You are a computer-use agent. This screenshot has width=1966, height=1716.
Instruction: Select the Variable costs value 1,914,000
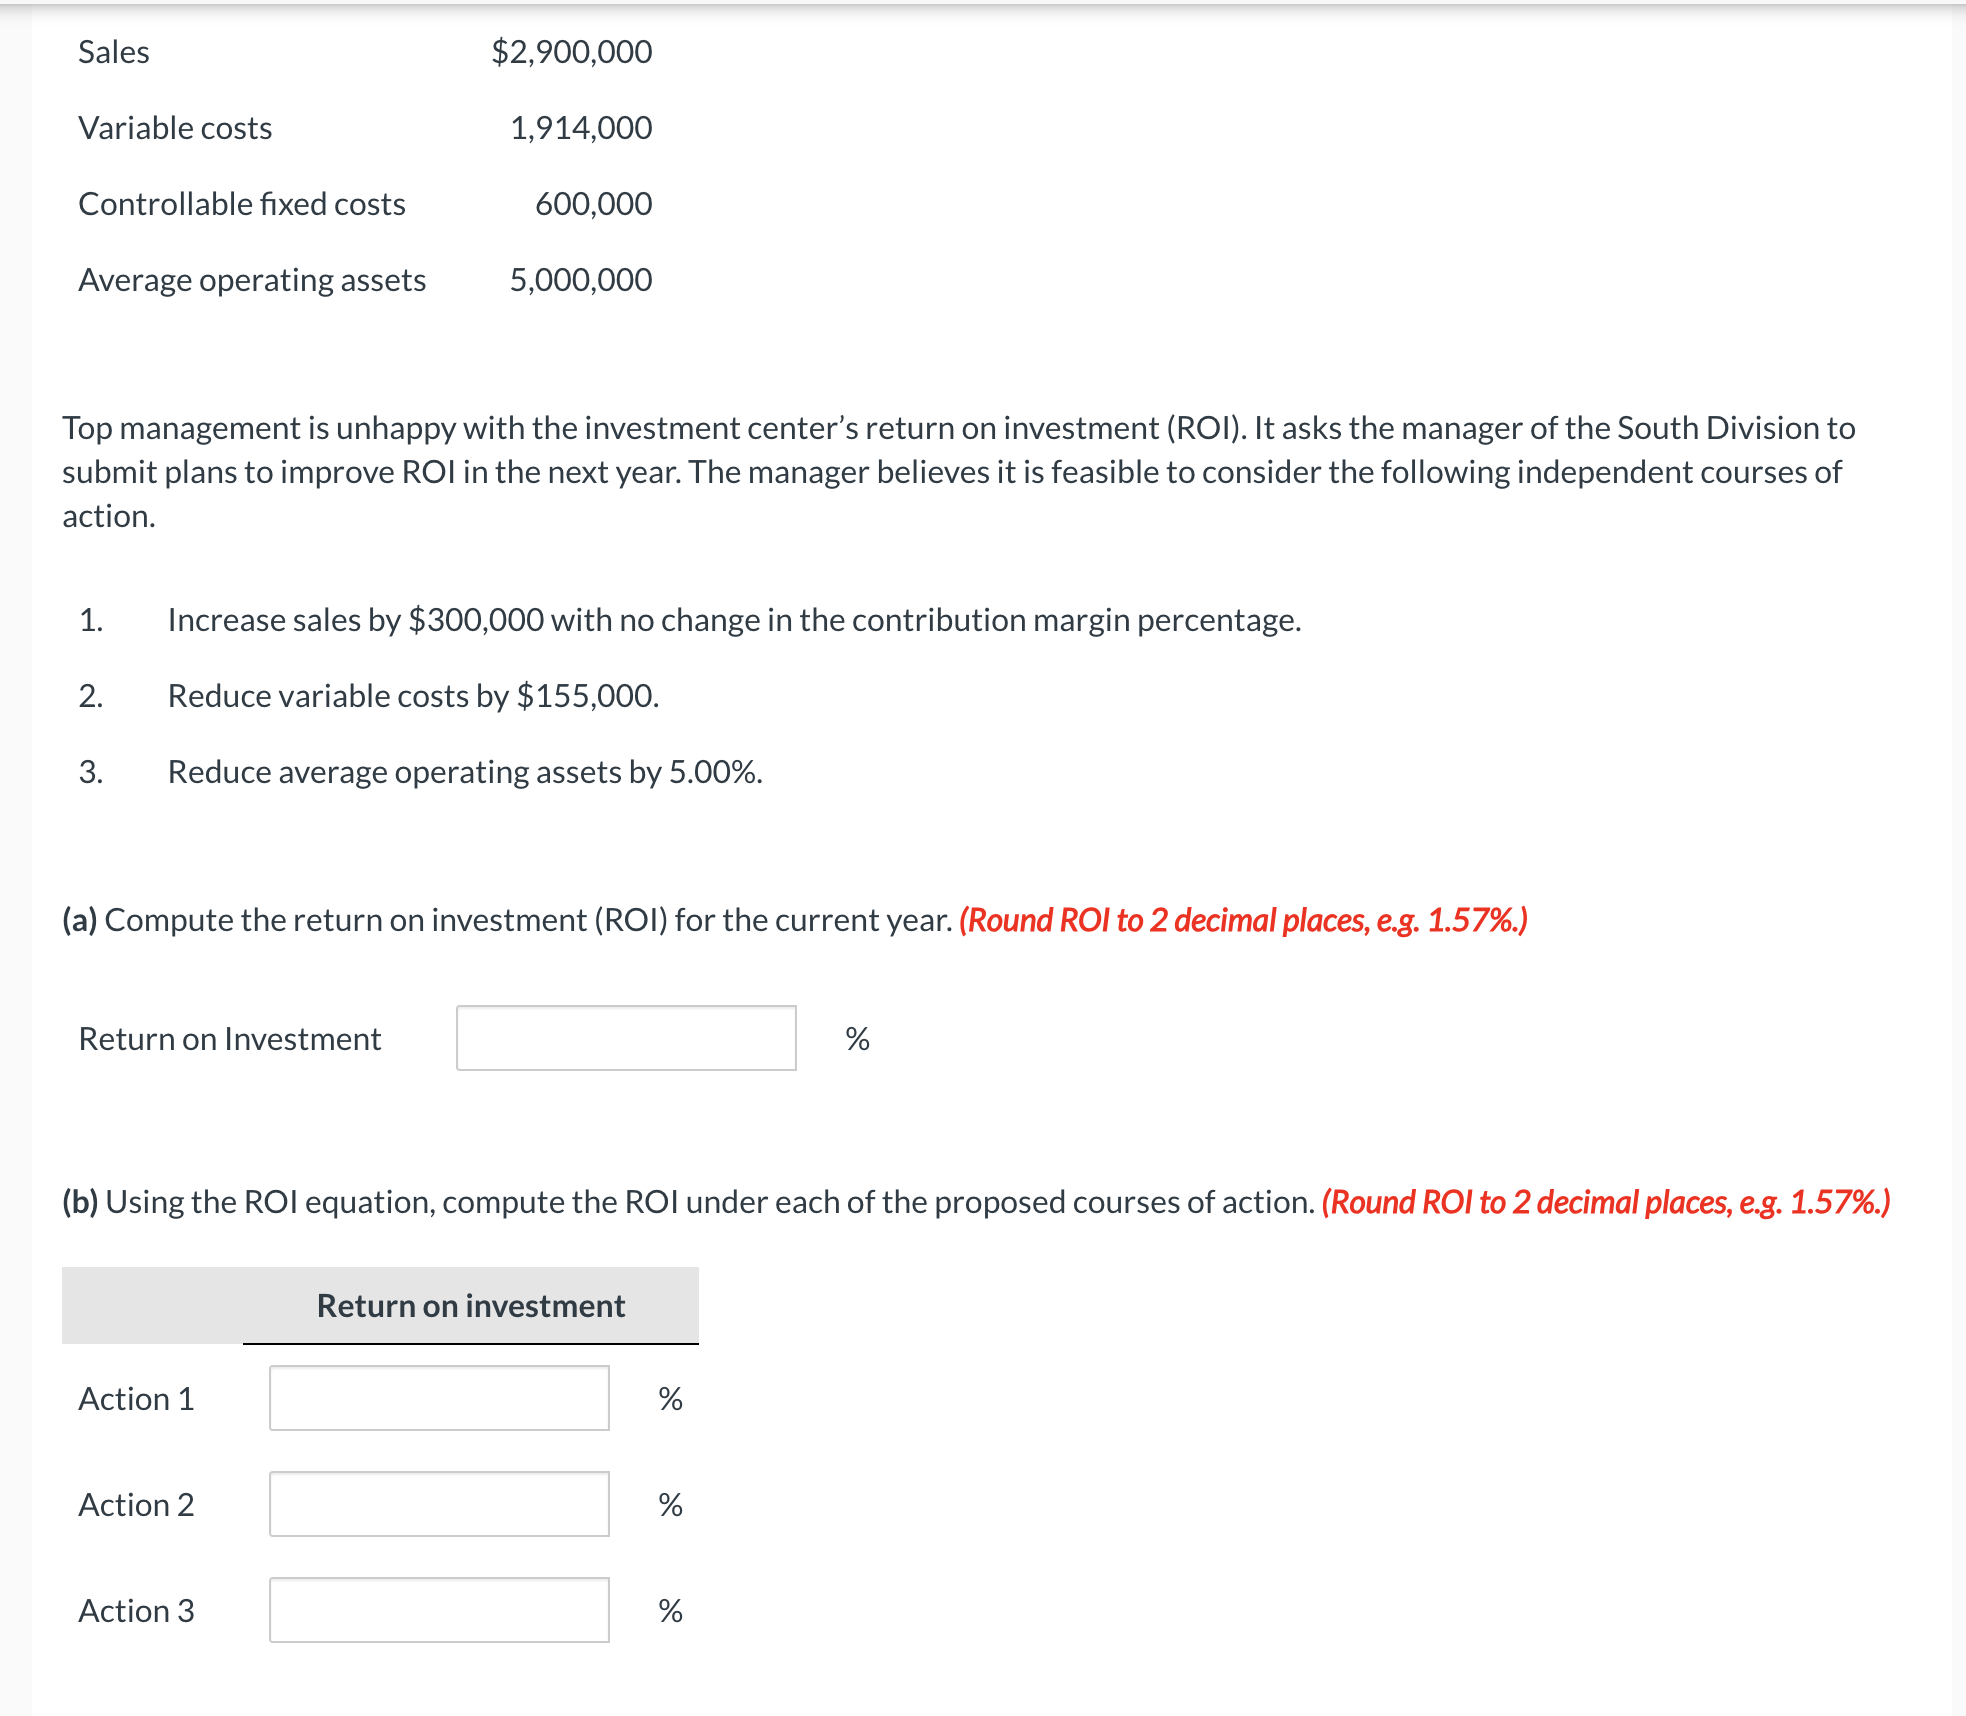point(580,128)
